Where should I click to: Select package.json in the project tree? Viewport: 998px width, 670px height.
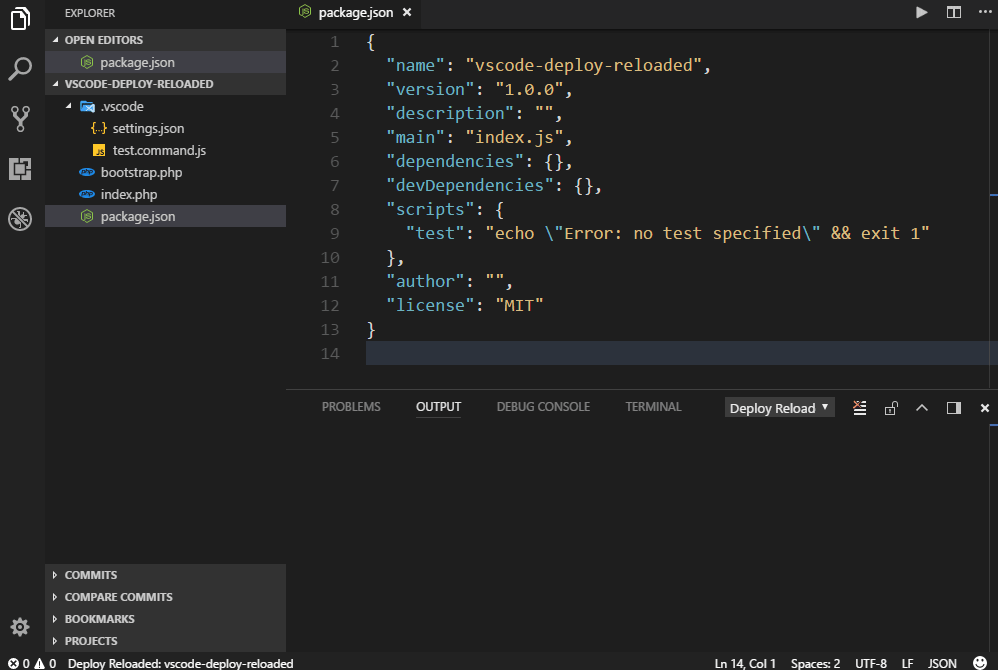point(165,216)
